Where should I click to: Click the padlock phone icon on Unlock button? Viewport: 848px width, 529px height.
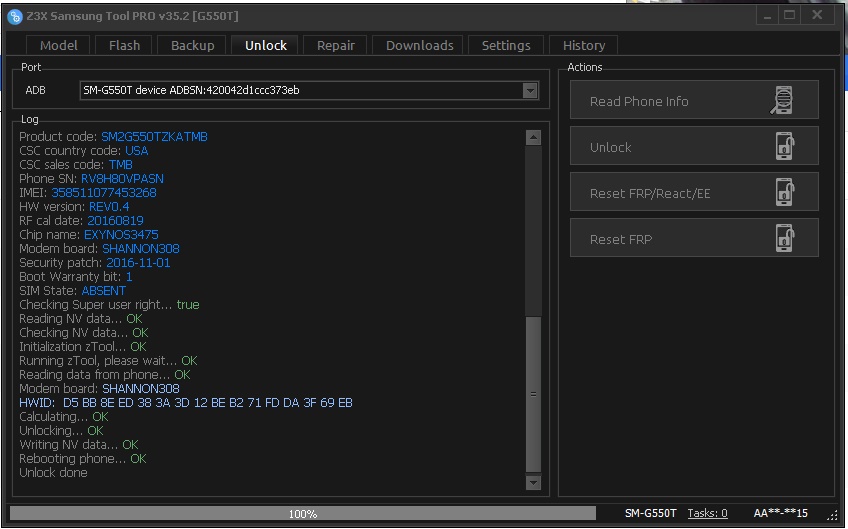tap(785, 146)
